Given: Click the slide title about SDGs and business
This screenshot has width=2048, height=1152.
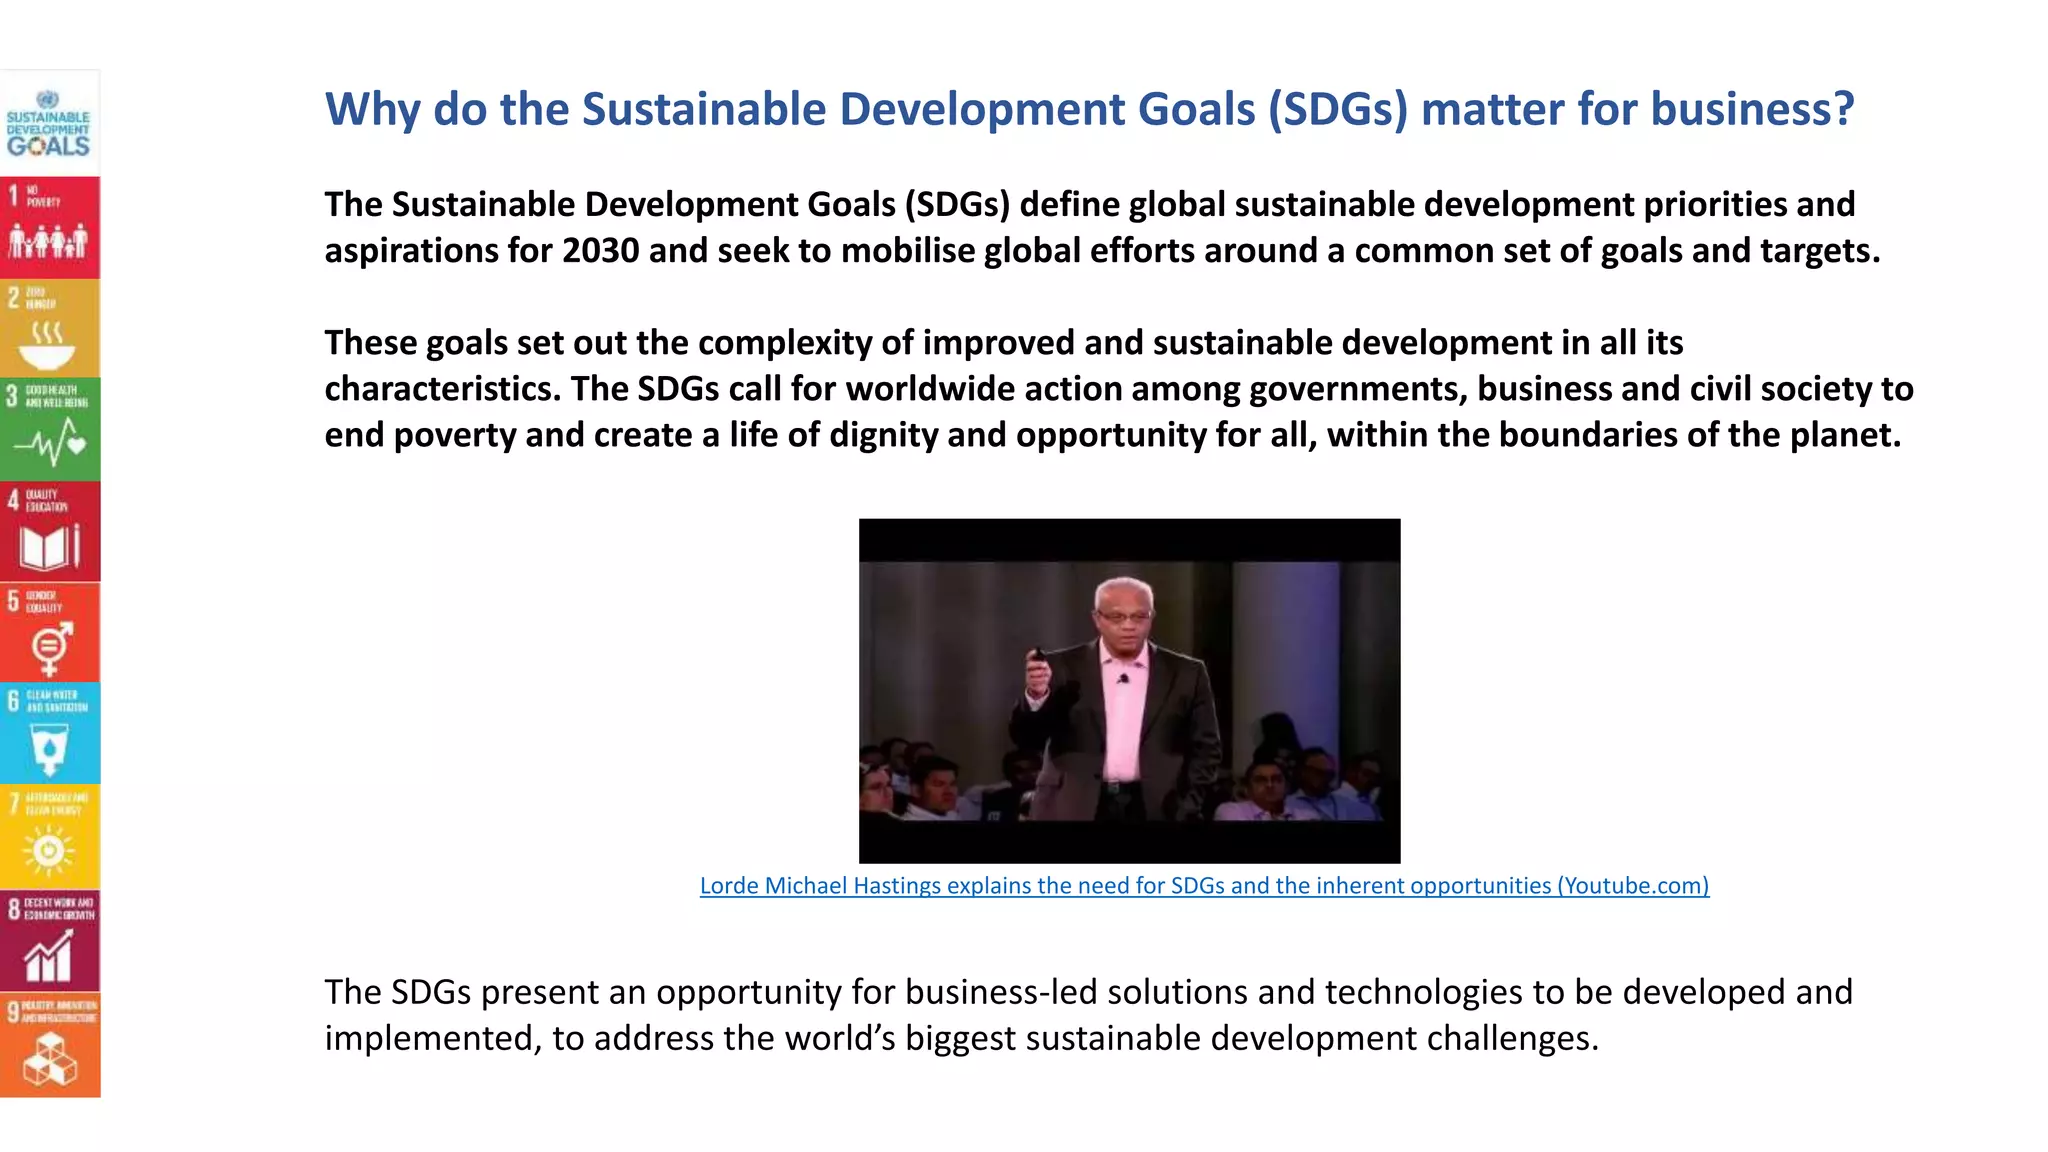Looking at the screenshot, I should 1089,109.
